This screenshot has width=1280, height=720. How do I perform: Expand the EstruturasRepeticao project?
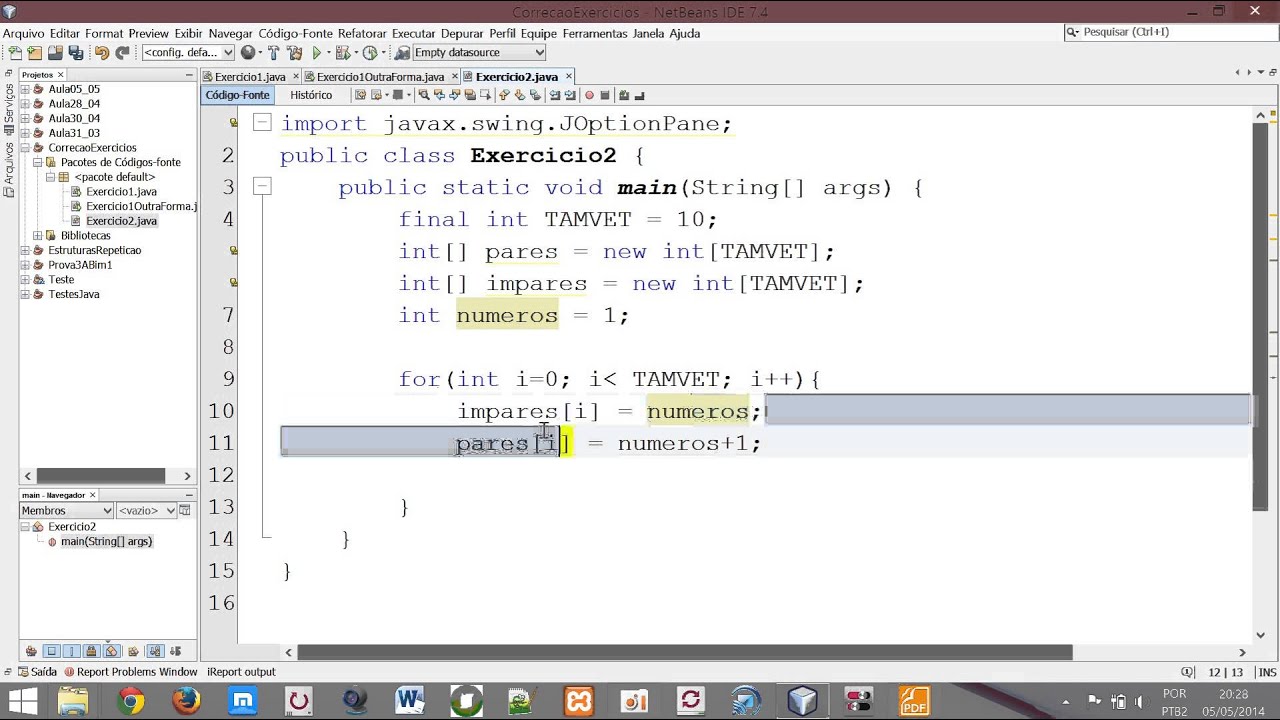[x=26, y=250]
